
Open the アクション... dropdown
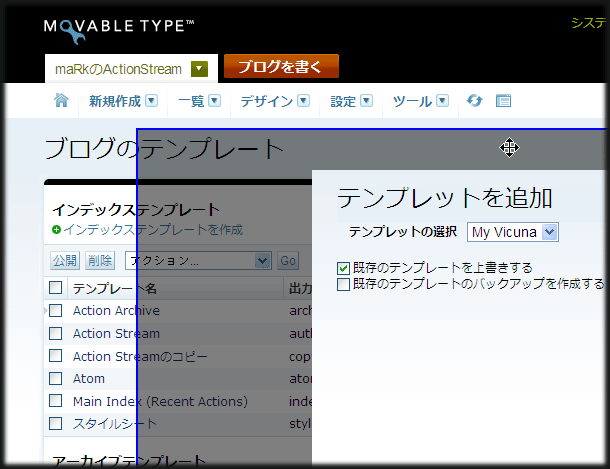pos(200,260)
